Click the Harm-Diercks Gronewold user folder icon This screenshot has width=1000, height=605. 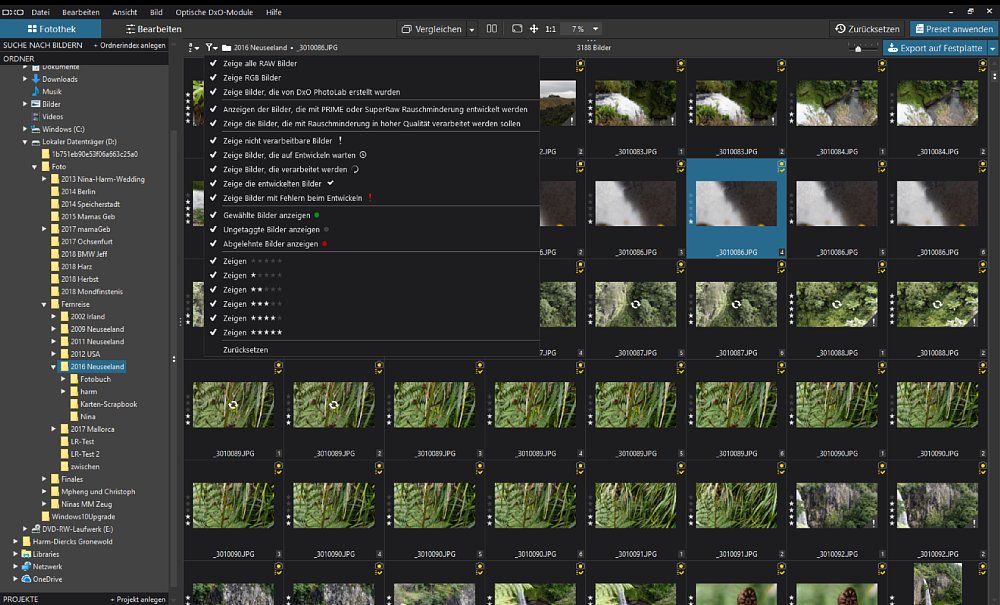[x=26, y=542]
